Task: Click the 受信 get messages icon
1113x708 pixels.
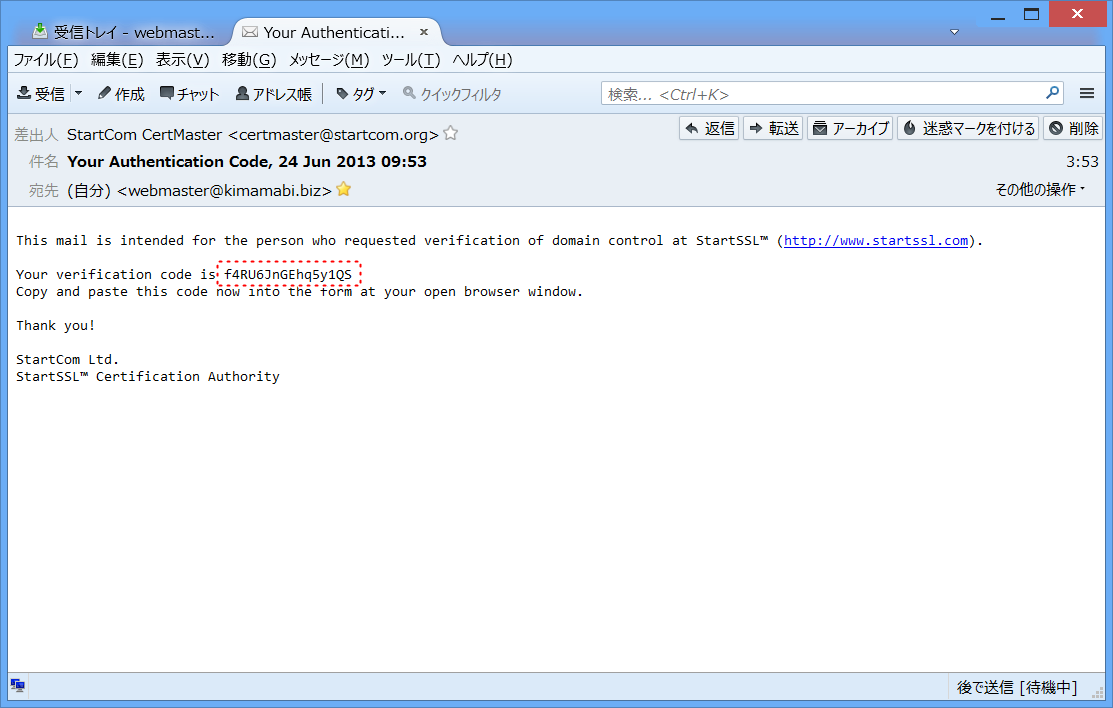Action: [x=40, y=94]
